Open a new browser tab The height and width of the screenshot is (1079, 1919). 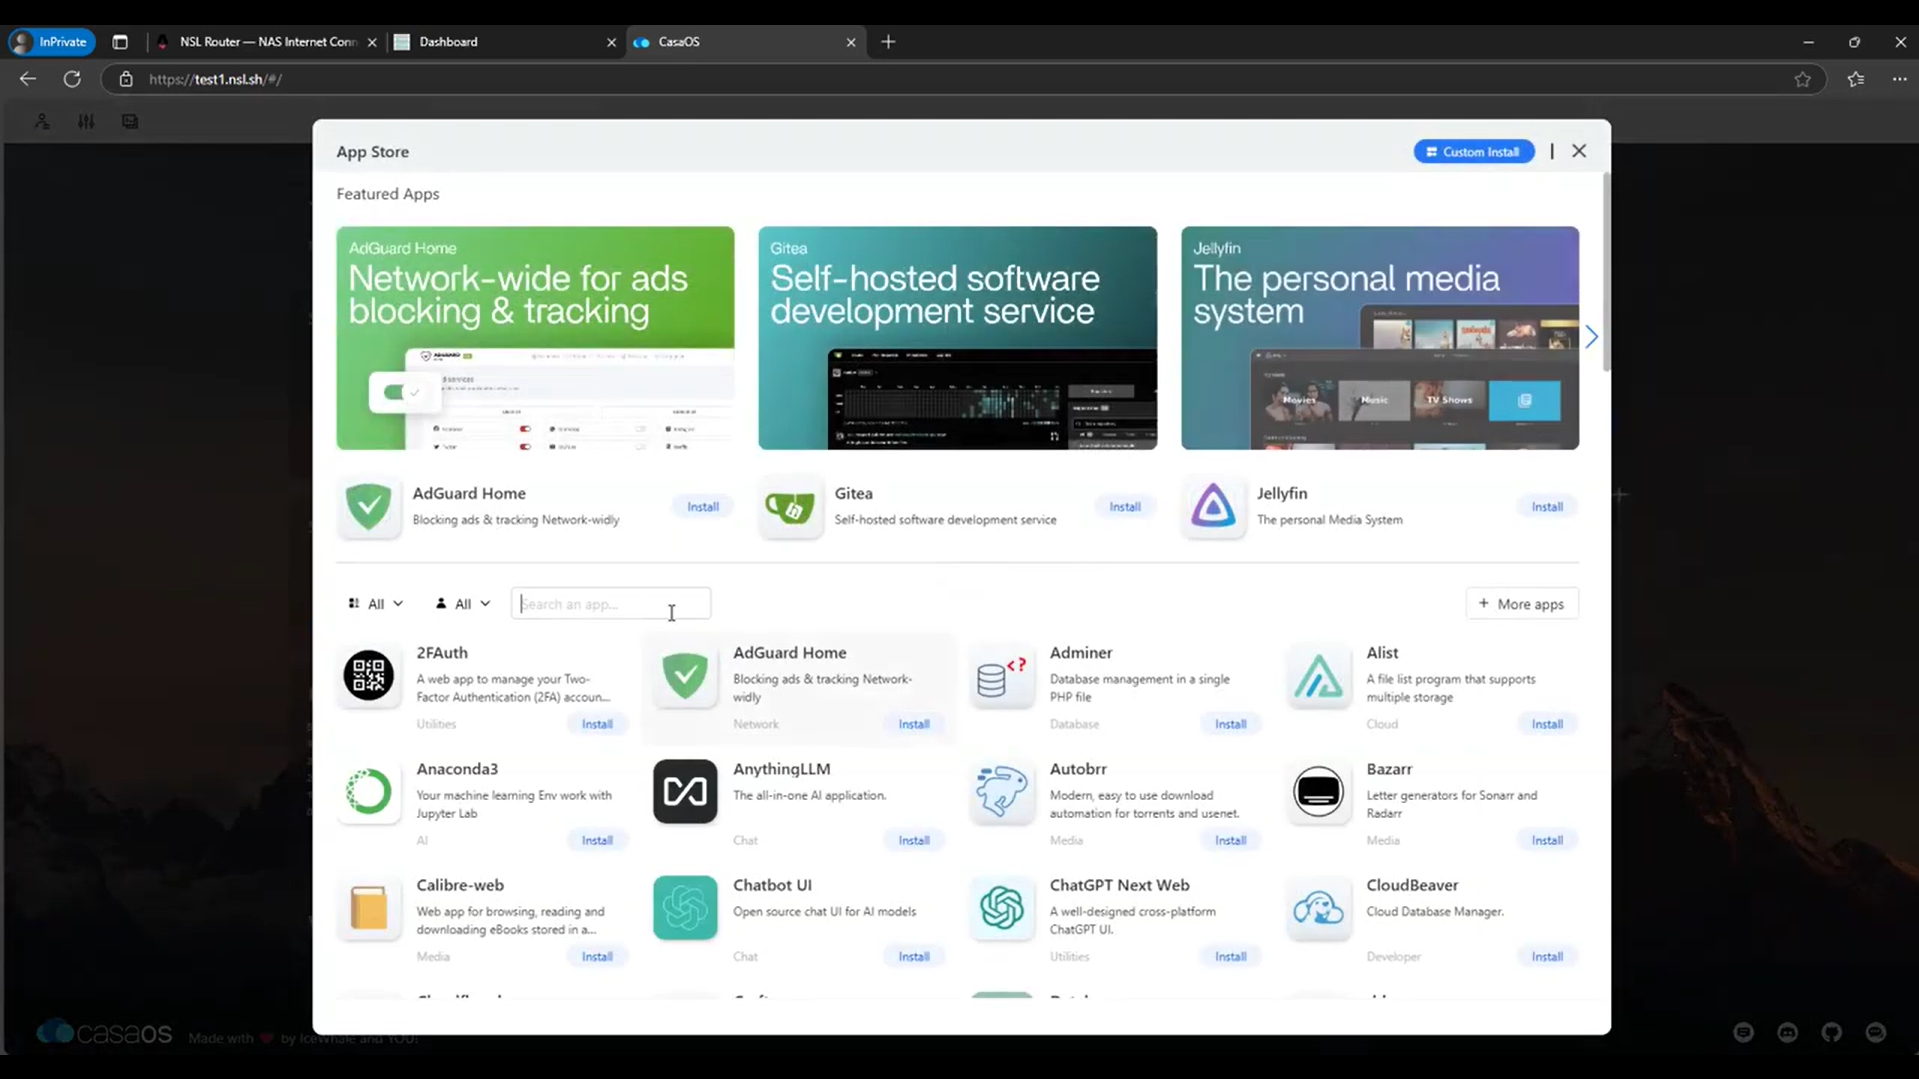888,42
